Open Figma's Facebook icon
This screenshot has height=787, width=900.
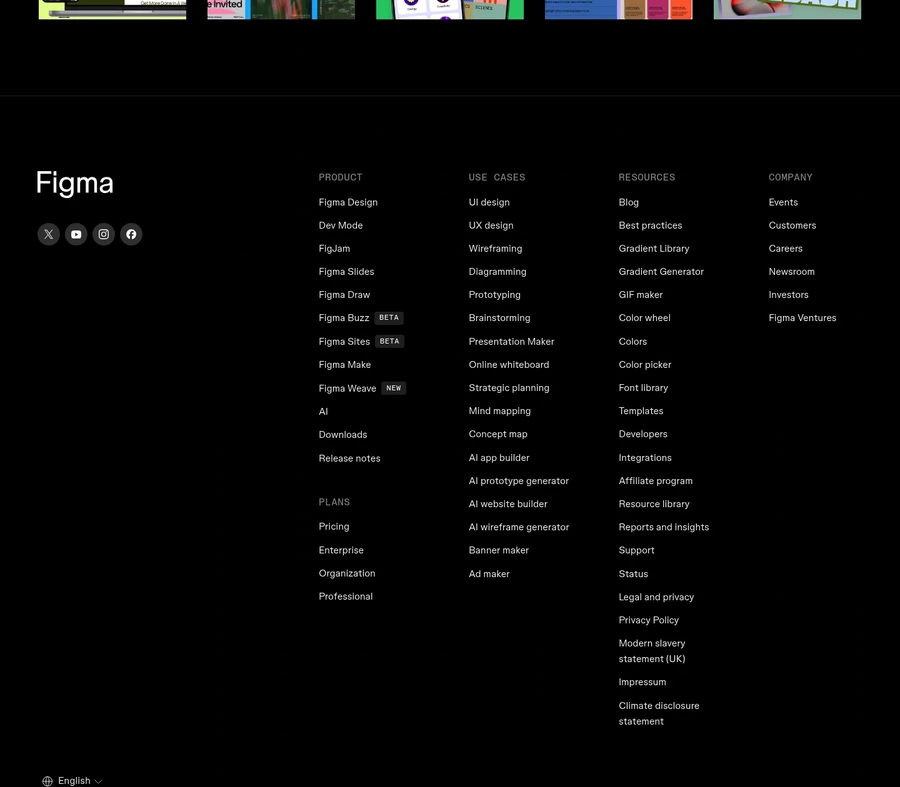click(x=131, y=234)
